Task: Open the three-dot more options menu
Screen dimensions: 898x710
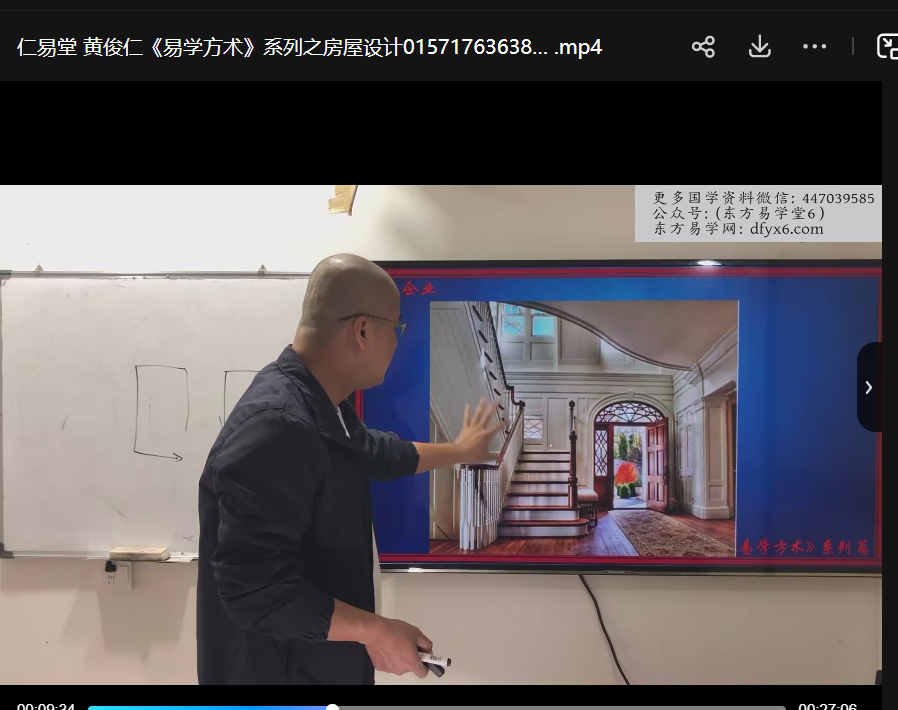Action: [814, 47]
